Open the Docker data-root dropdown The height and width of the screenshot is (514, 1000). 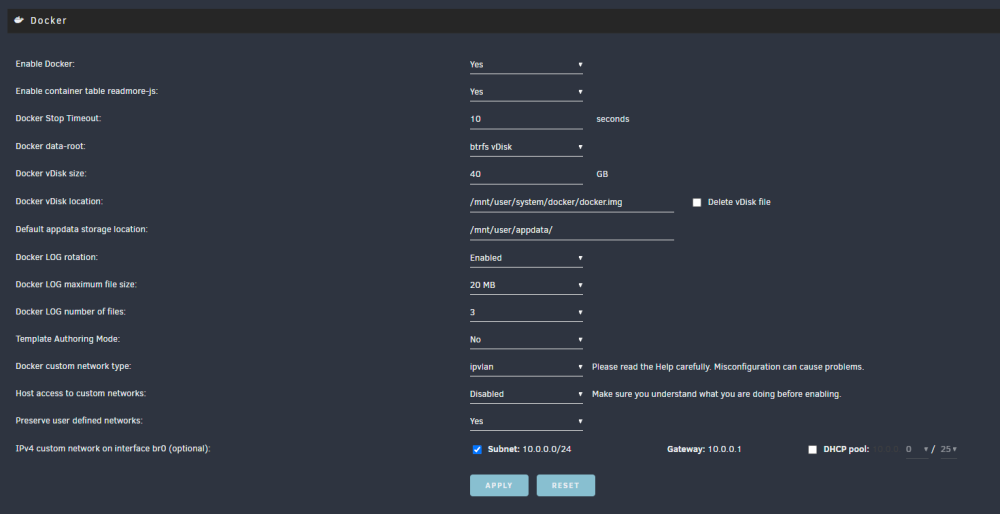[x=526, y=147]
